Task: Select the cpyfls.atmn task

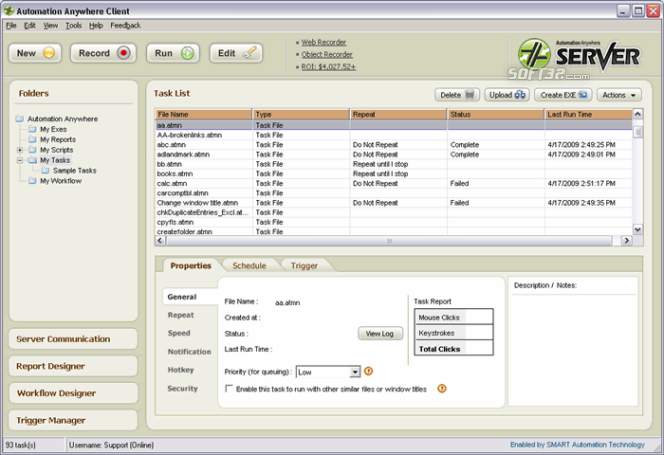Action: coord(394,222)
